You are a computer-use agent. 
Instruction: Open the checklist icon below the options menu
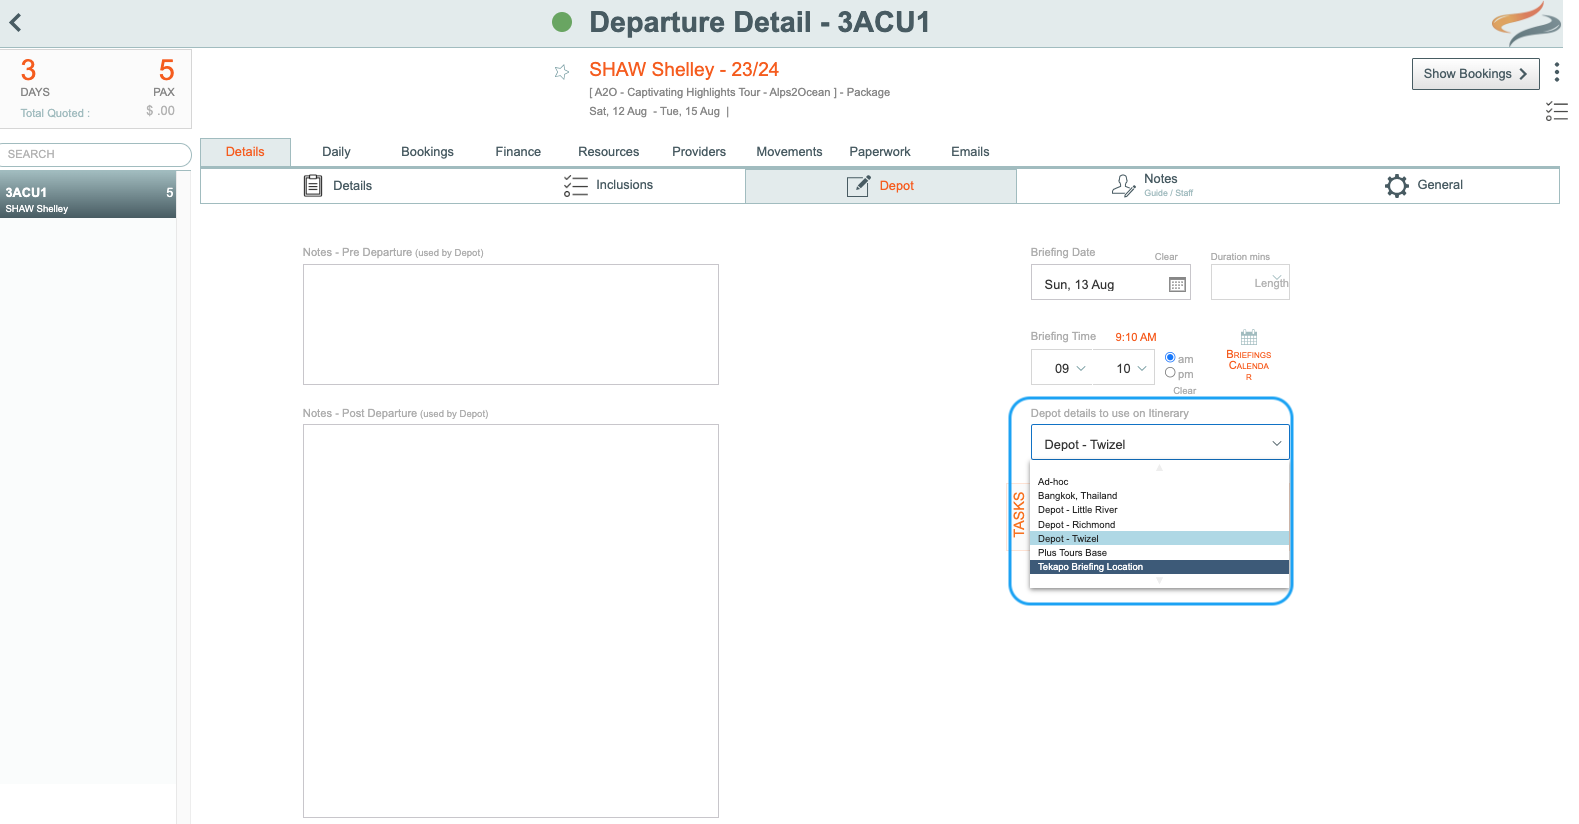coord(1556,111)
